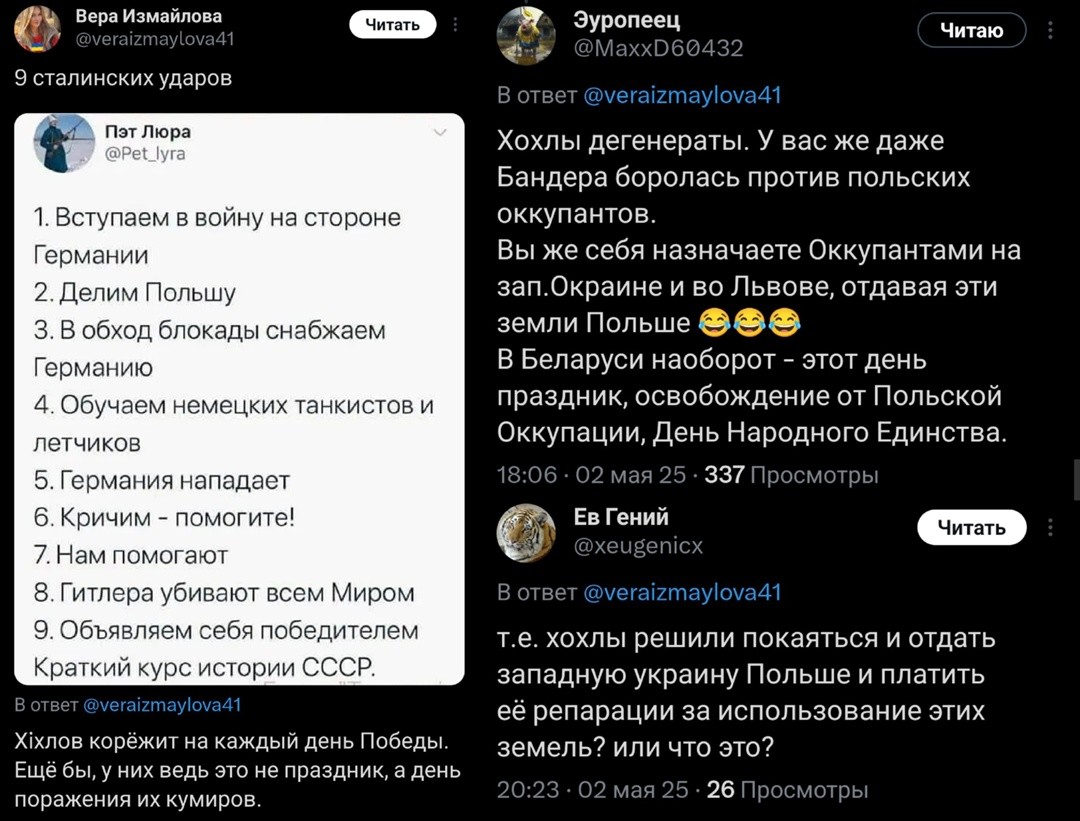Toggle following state on the Читаю button
Screen dimensions: 1080x821
click(971, 30)
